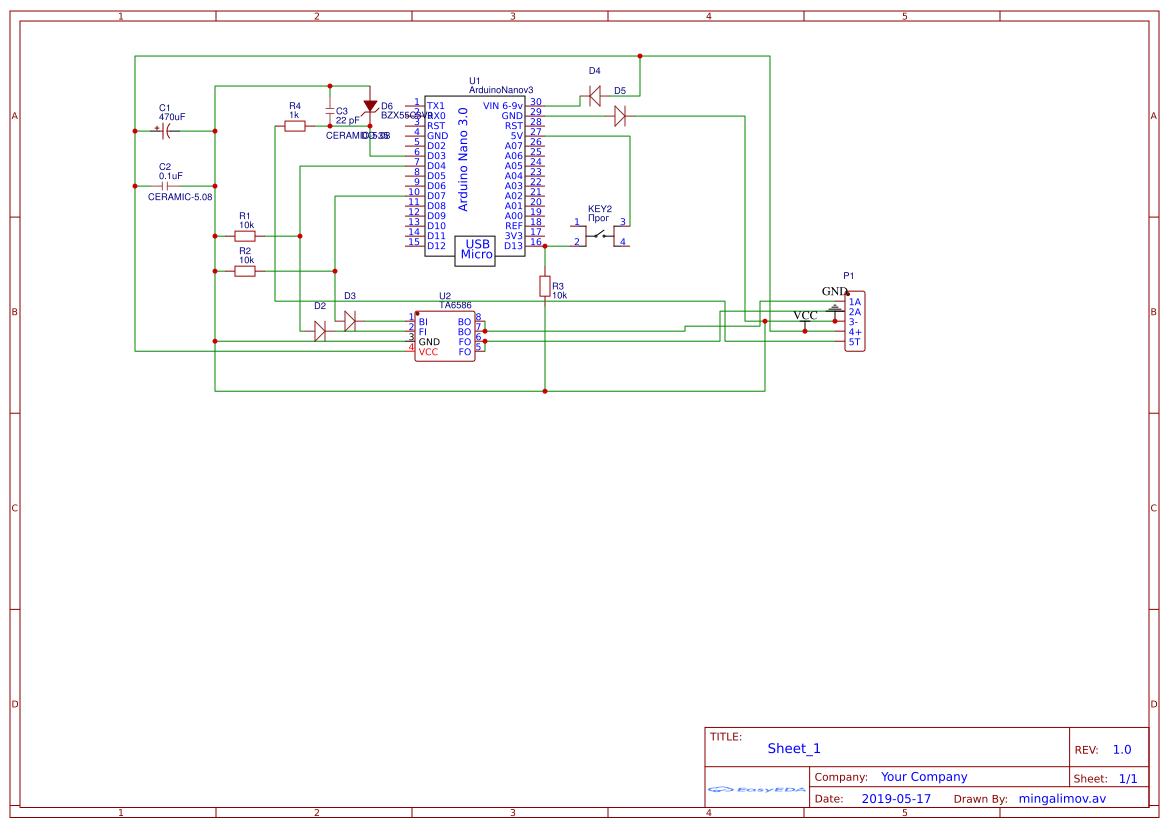Select the BZX55C3V3 zener diode D6
Screen dimensions: 1169x828
point(371,107)
